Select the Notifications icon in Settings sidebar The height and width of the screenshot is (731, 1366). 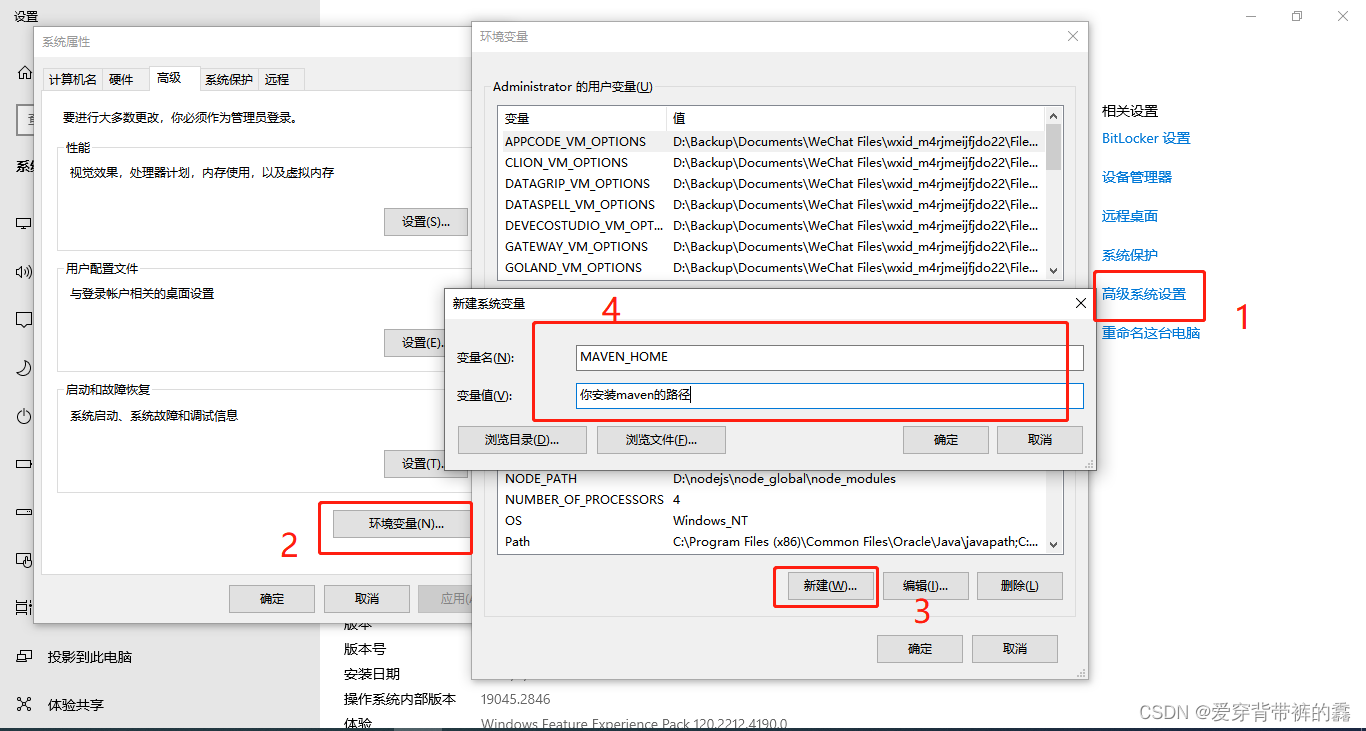(x=24, y=320)
